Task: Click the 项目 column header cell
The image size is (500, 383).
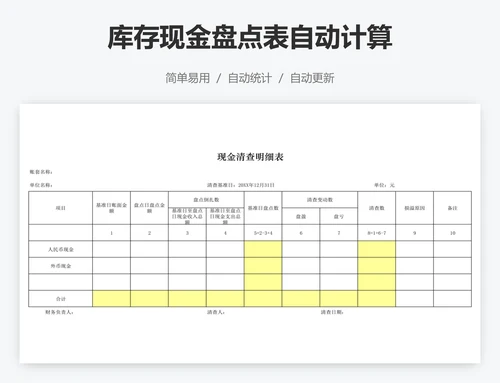Action: click(61, 208)
